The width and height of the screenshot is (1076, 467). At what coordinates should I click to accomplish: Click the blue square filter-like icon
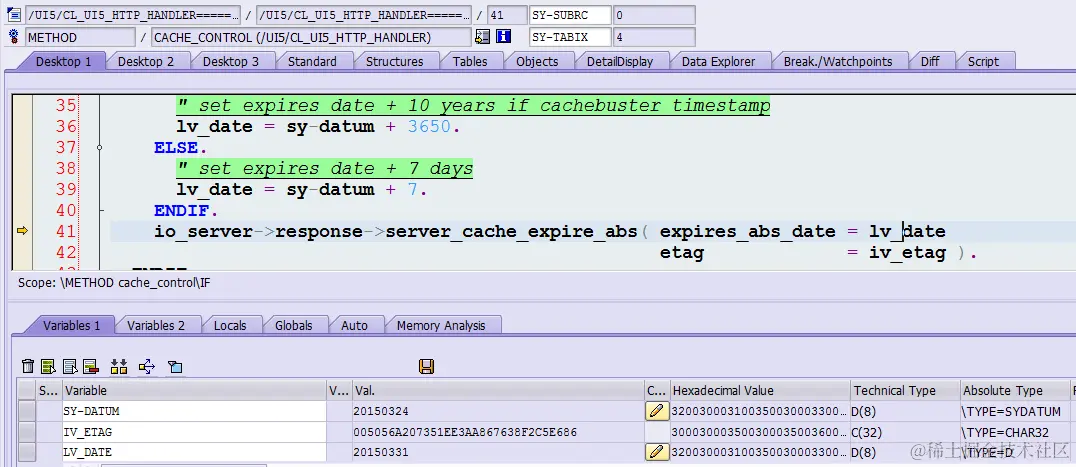coord(175,367)
